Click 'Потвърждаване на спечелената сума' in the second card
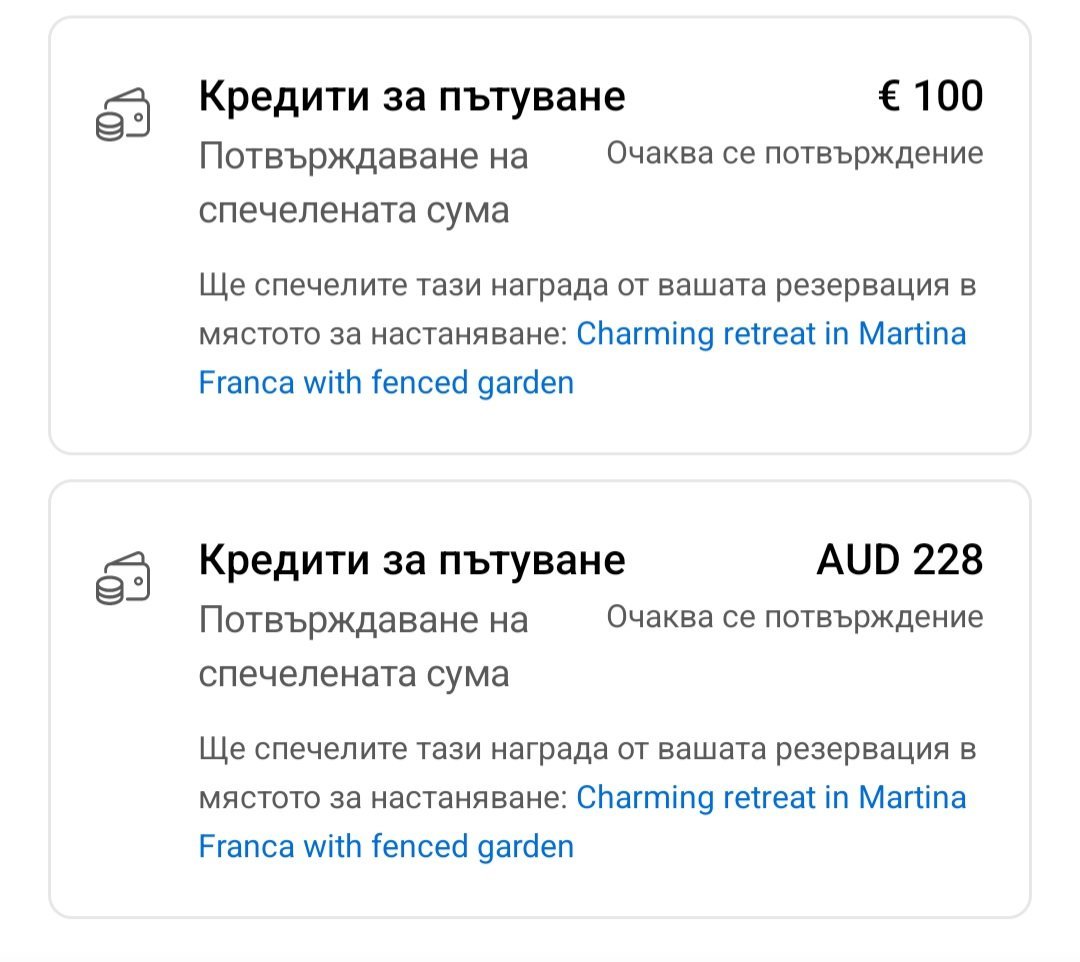 [x=363, y=647]
